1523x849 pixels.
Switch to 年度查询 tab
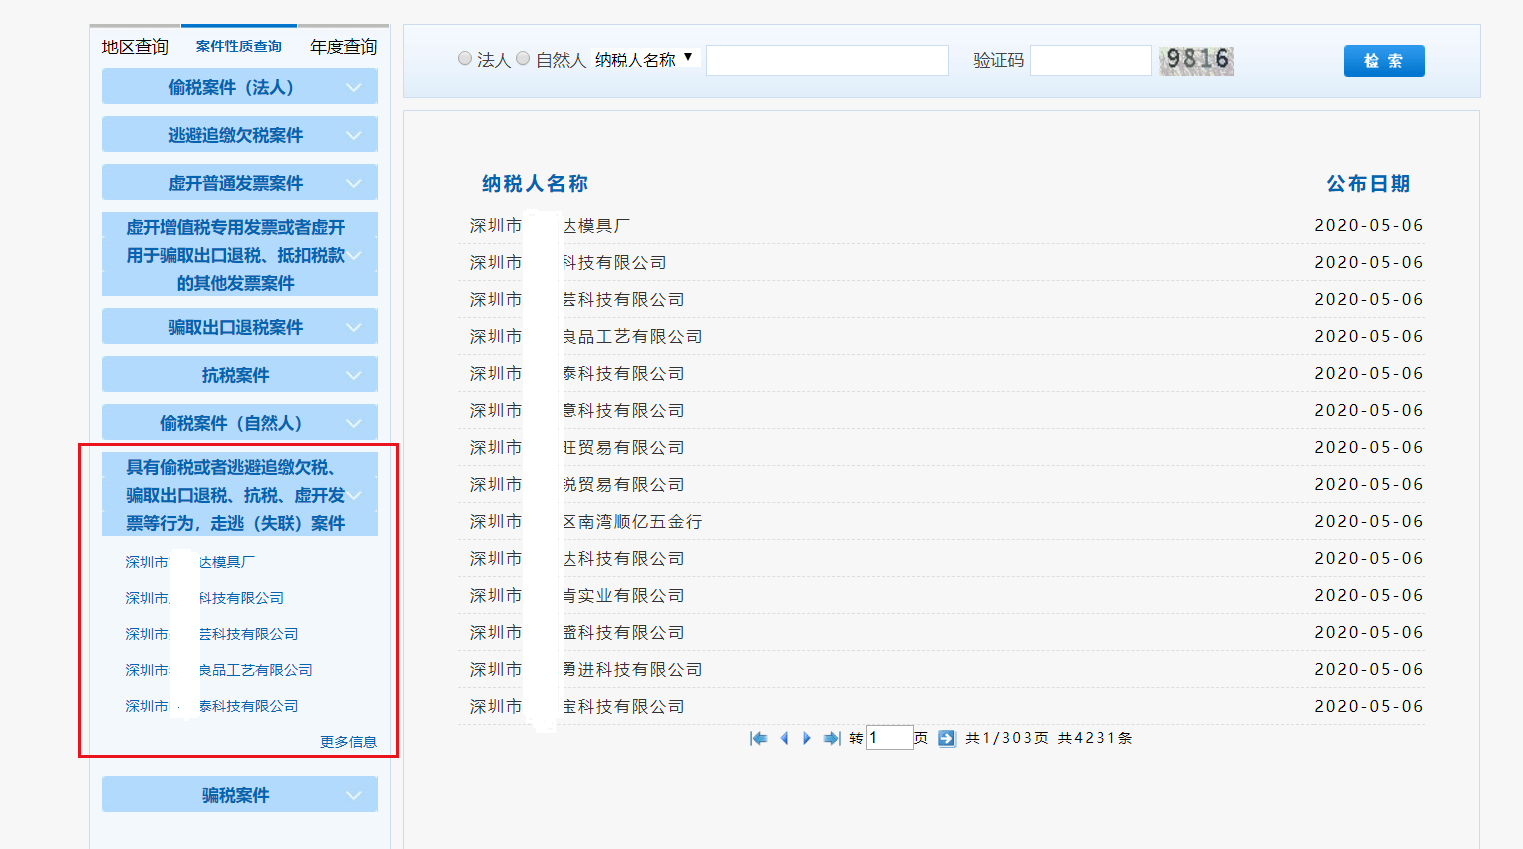click(343, 47)
